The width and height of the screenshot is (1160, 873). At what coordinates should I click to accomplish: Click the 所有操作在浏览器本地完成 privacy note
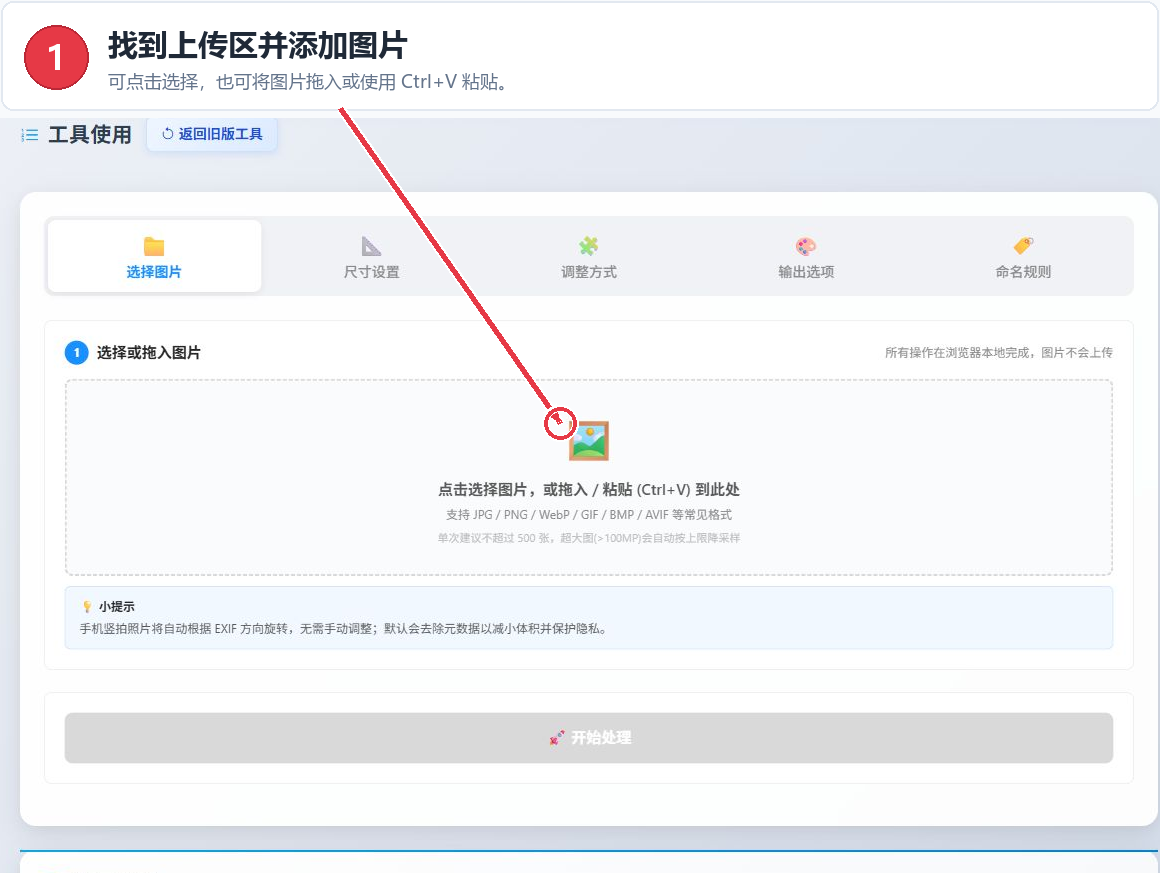tap(999, 353)
